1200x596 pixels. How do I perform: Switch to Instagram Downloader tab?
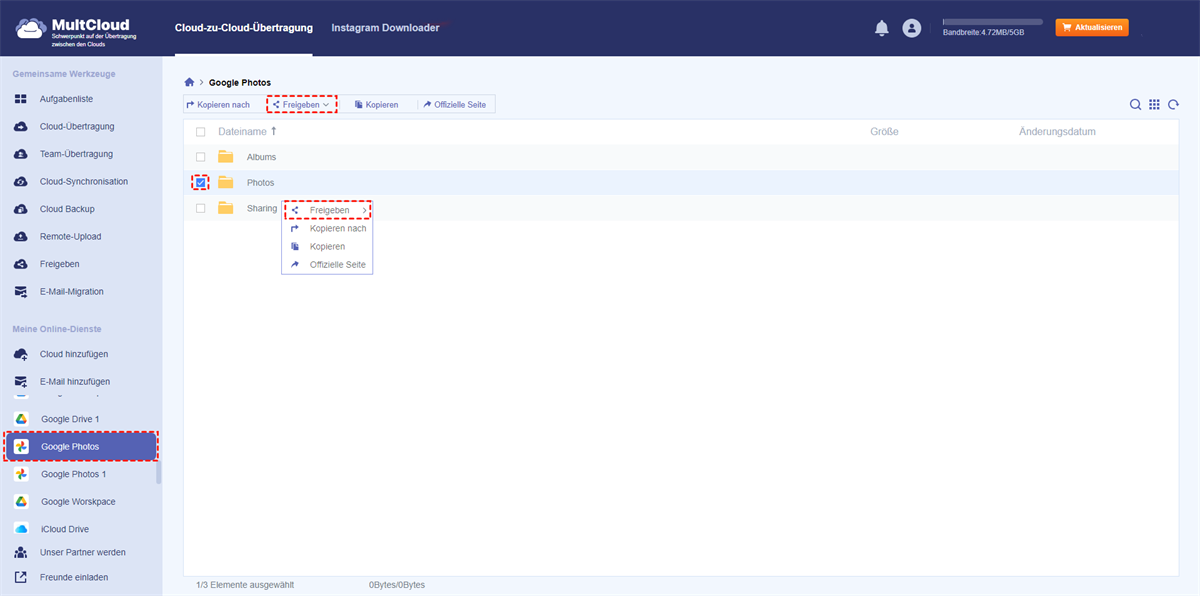[385, 28]
